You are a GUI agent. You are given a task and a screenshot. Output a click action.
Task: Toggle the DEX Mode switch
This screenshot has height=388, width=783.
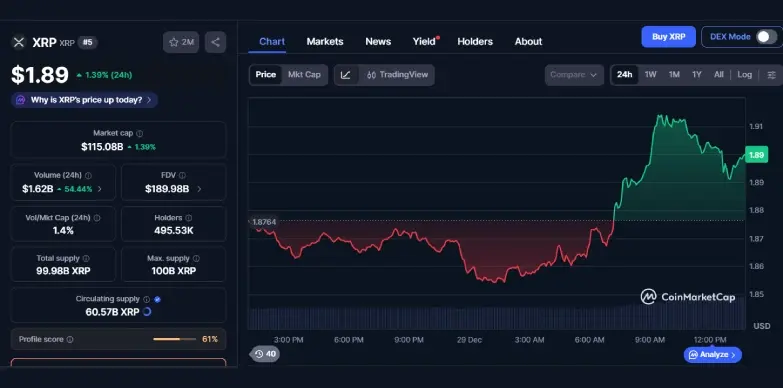click(767, 37)
